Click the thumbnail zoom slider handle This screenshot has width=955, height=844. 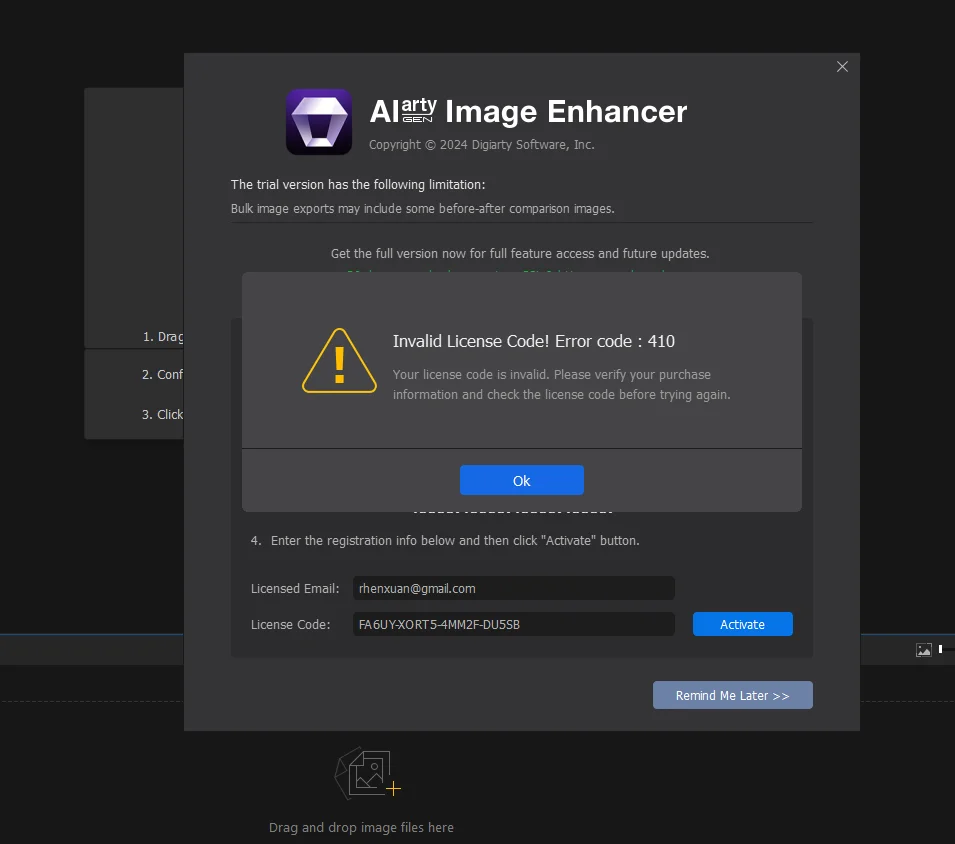coord(940,649)
